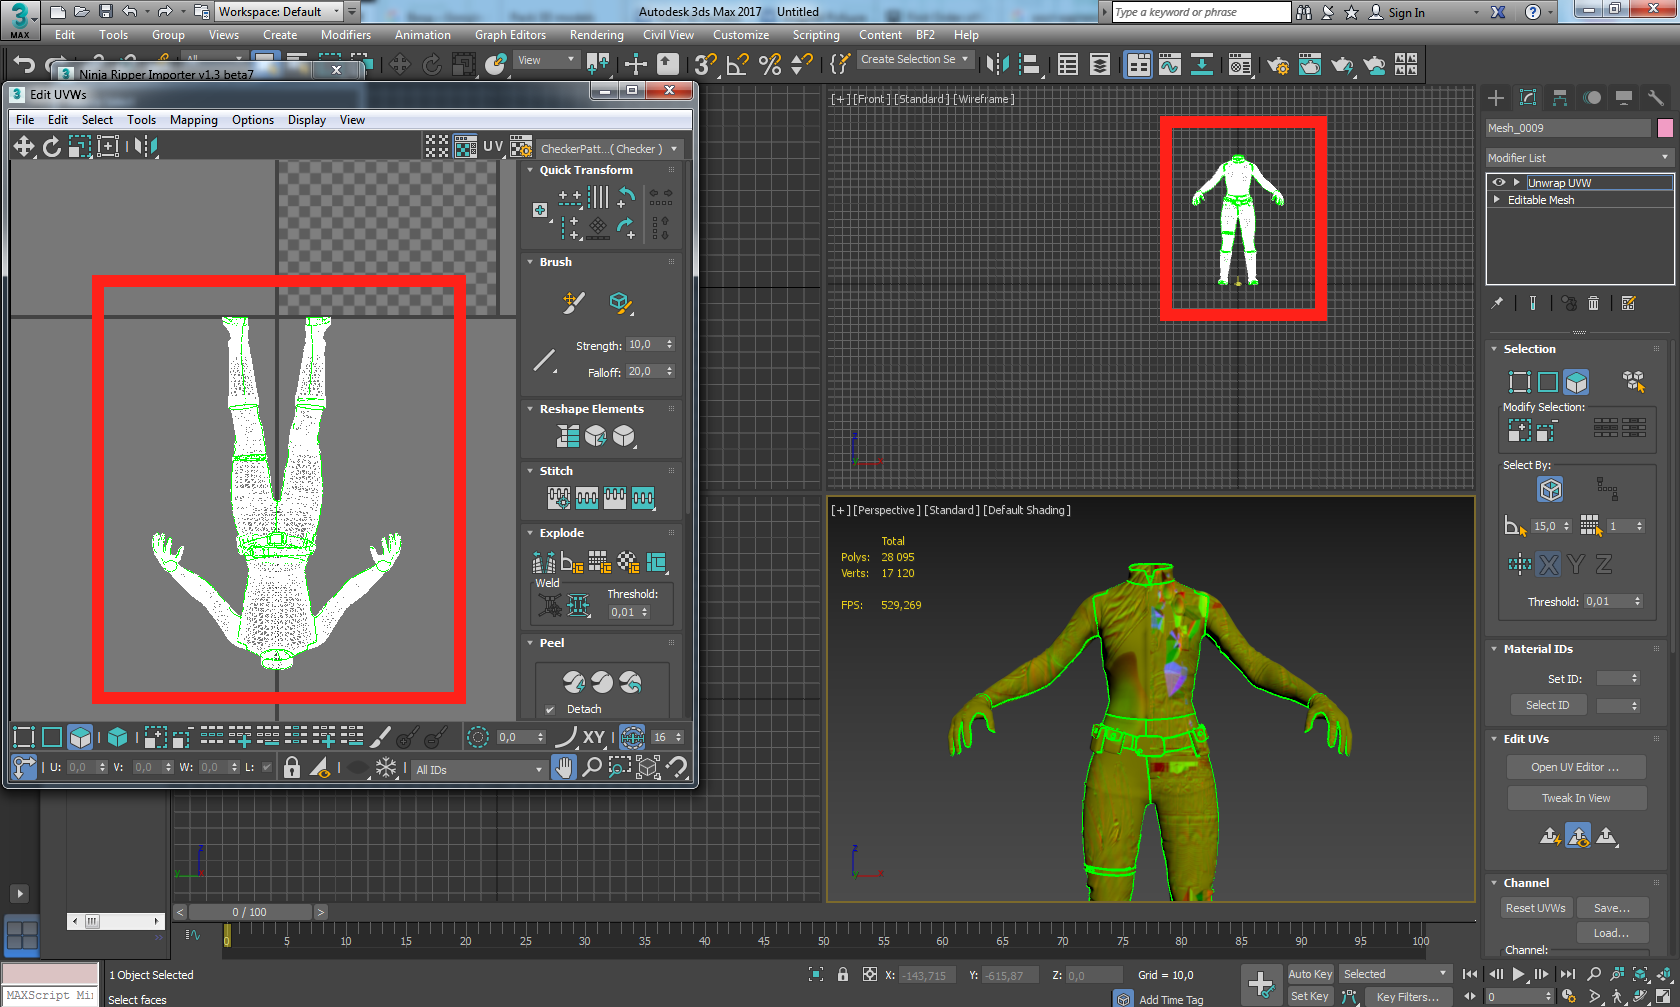Click the pink object color swatch
1680x1007 pixels.
click(1665, 128)
